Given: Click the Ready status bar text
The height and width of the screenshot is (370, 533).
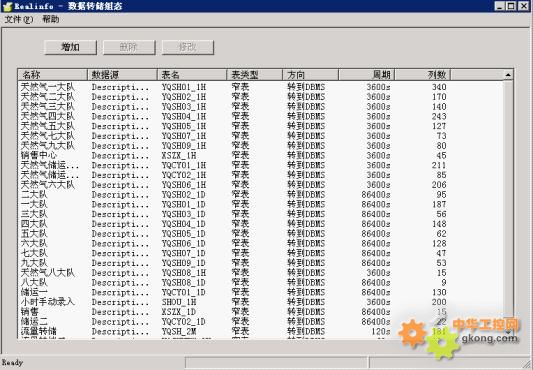Looking at the screenshot, I should 13,363.
